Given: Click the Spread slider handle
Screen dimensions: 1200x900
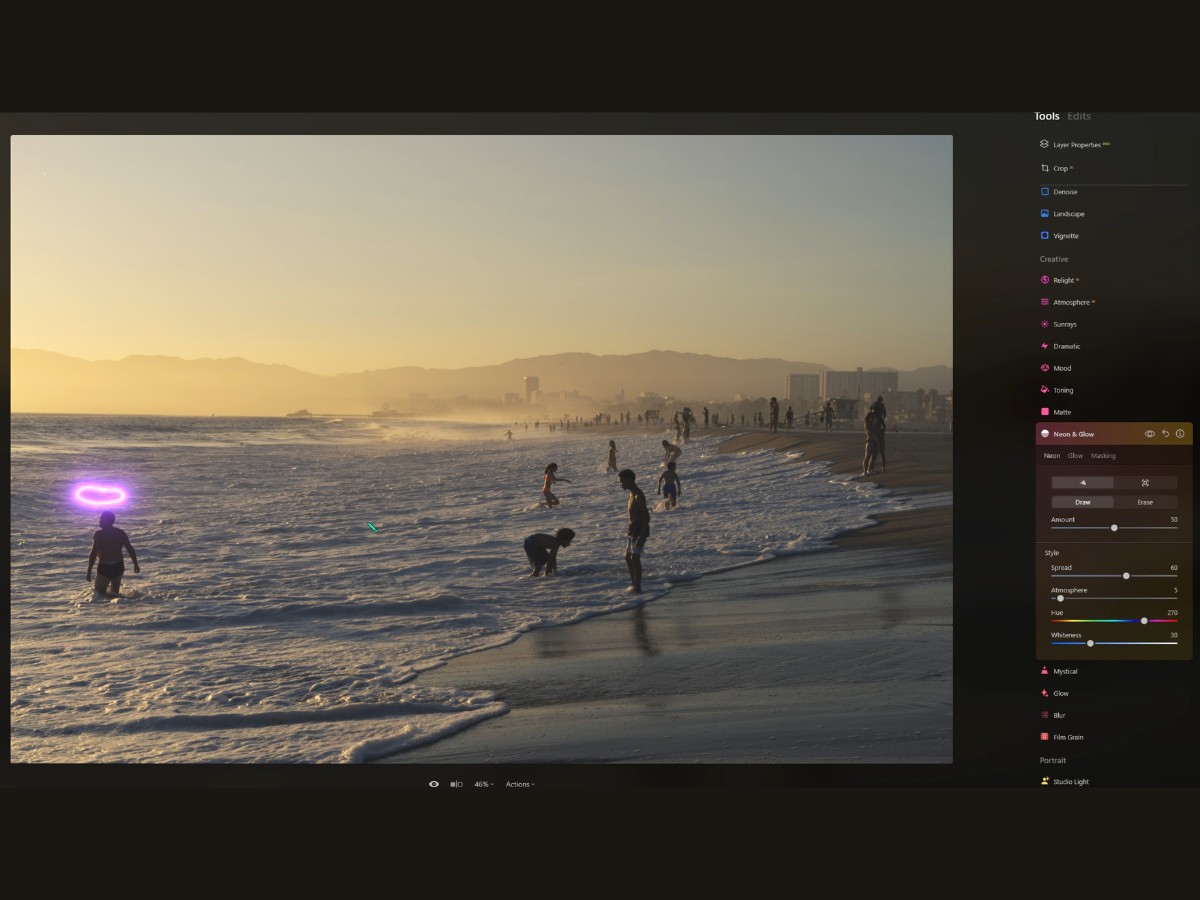Looking at the screenshot, I should tap(1126, 575).
